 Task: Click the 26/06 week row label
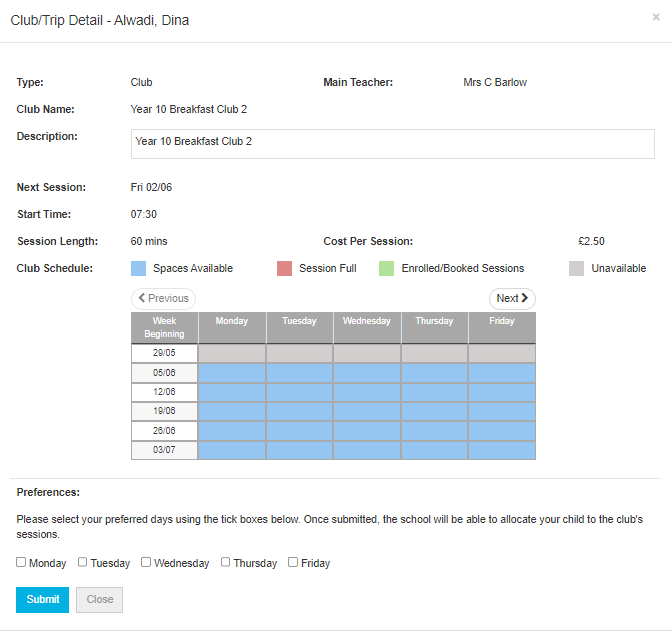tap(164, 431)
